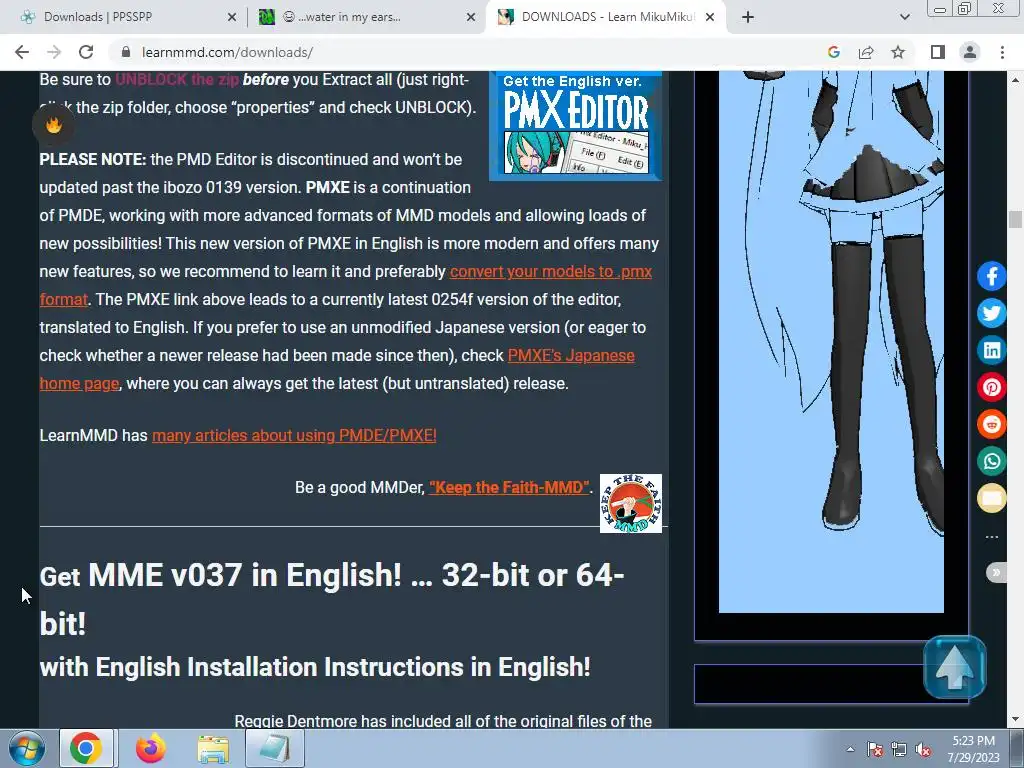The image size is (1024, 768).
Task: Click the muted volume tray icon
Action: click(x=923, y=750)
